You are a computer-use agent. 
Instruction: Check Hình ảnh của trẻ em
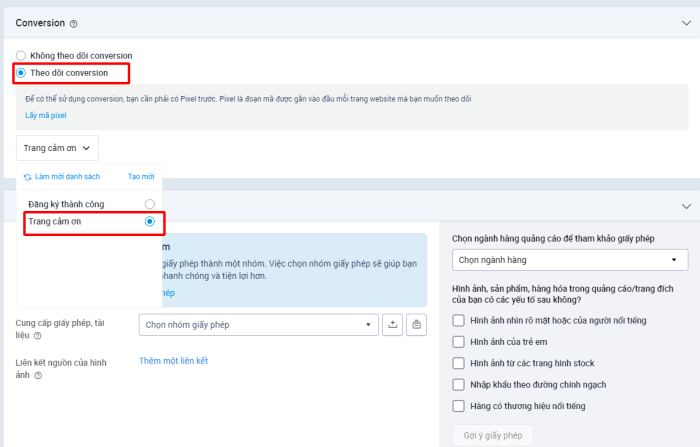tap(458, 341)
